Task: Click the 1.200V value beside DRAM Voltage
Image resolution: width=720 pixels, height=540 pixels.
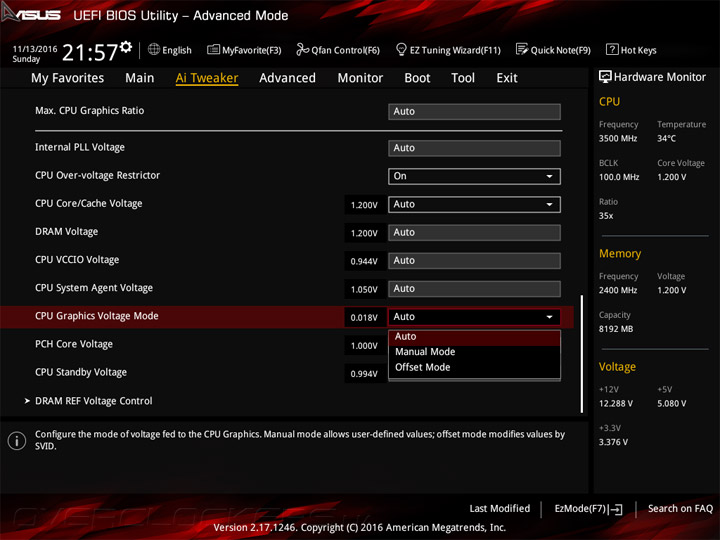Action: coord(364,233)
